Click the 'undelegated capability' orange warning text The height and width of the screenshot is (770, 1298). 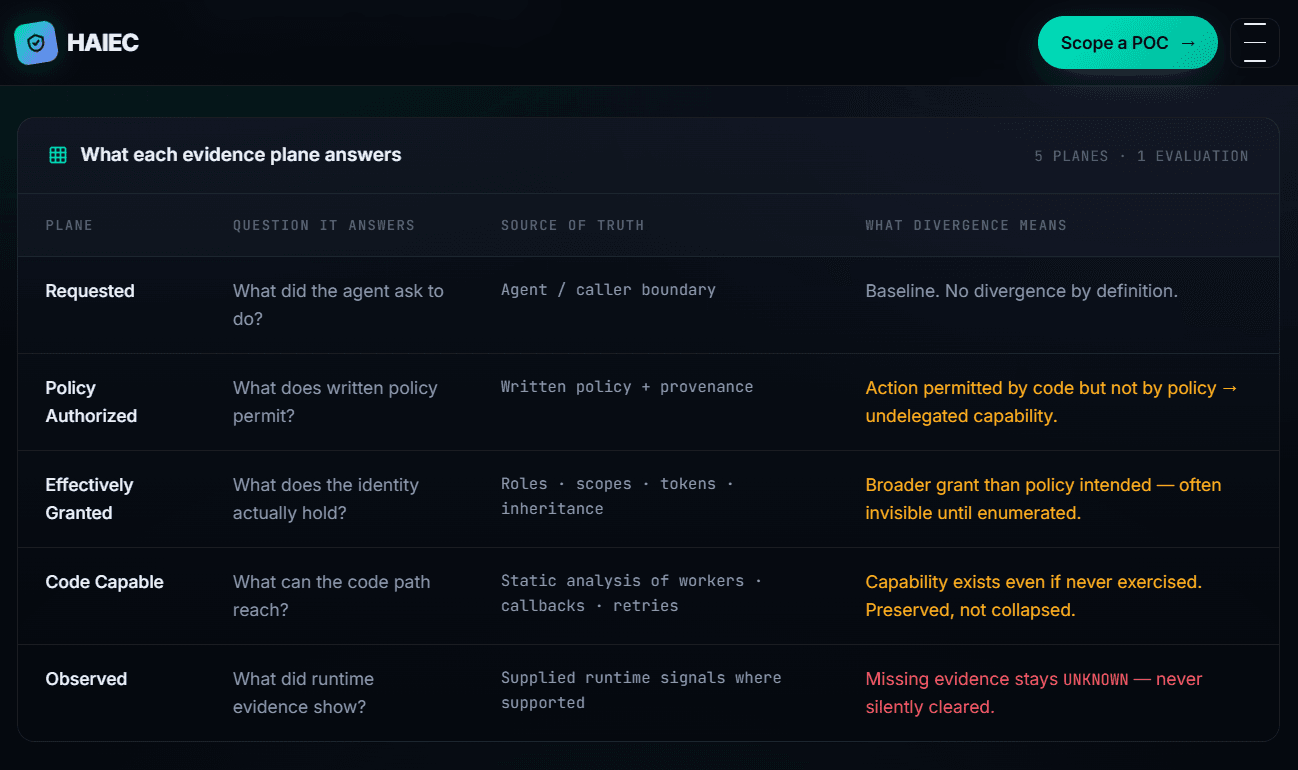coord(961,416)
